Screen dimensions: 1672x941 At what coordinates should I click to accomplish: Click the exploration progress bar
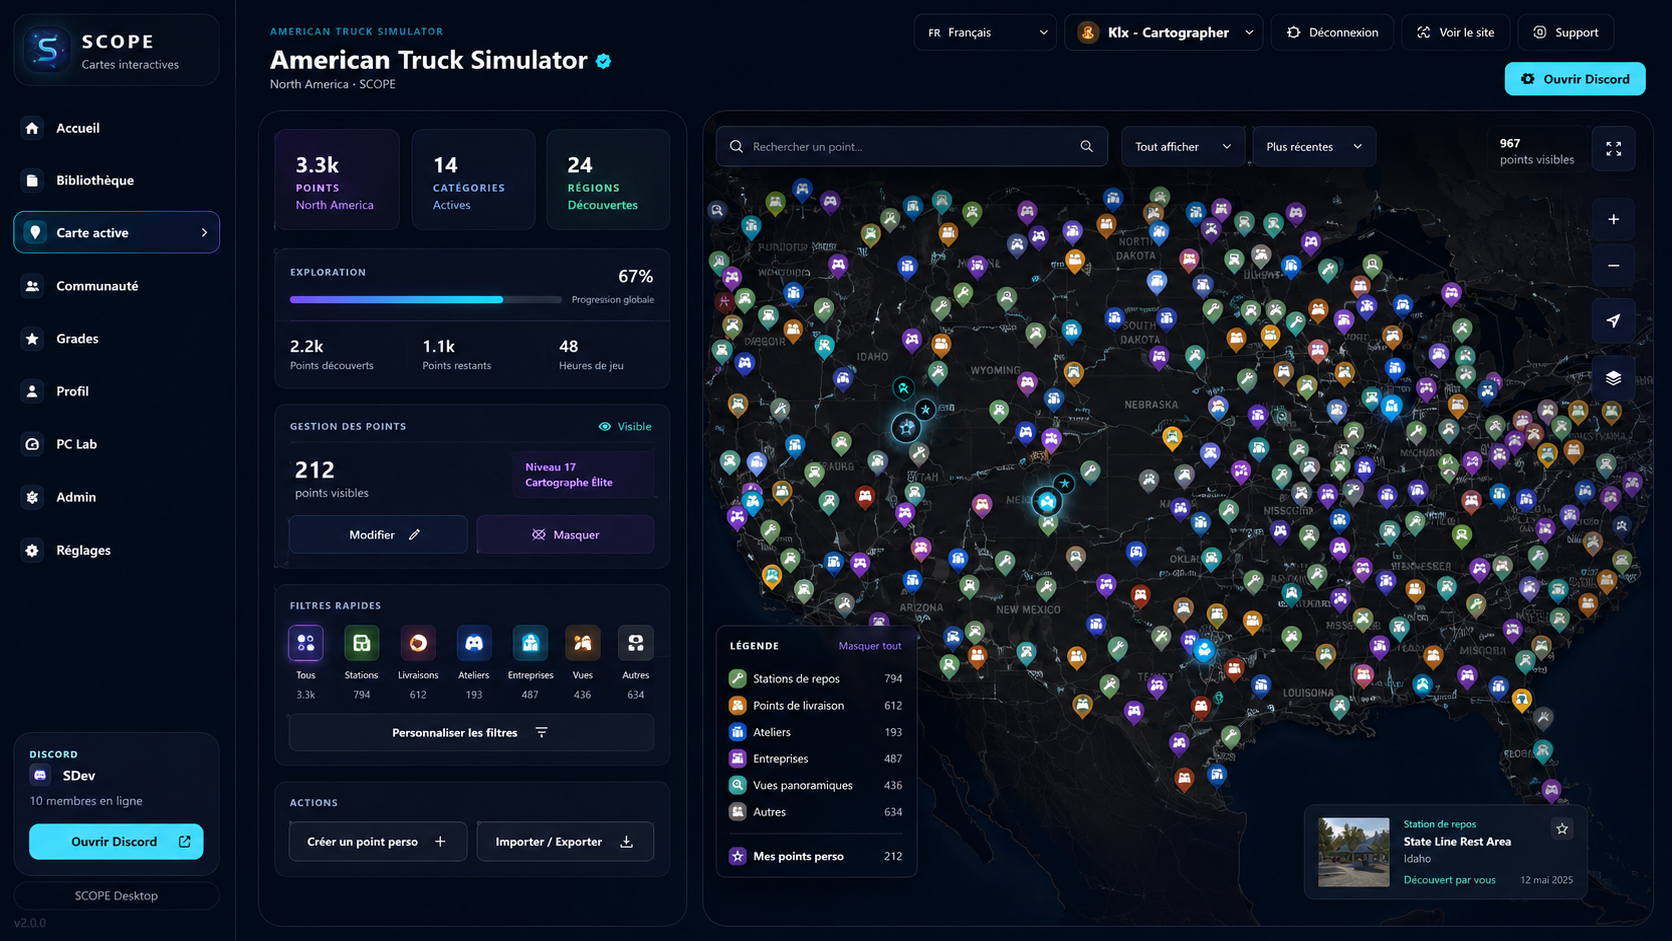click(426, 299)
